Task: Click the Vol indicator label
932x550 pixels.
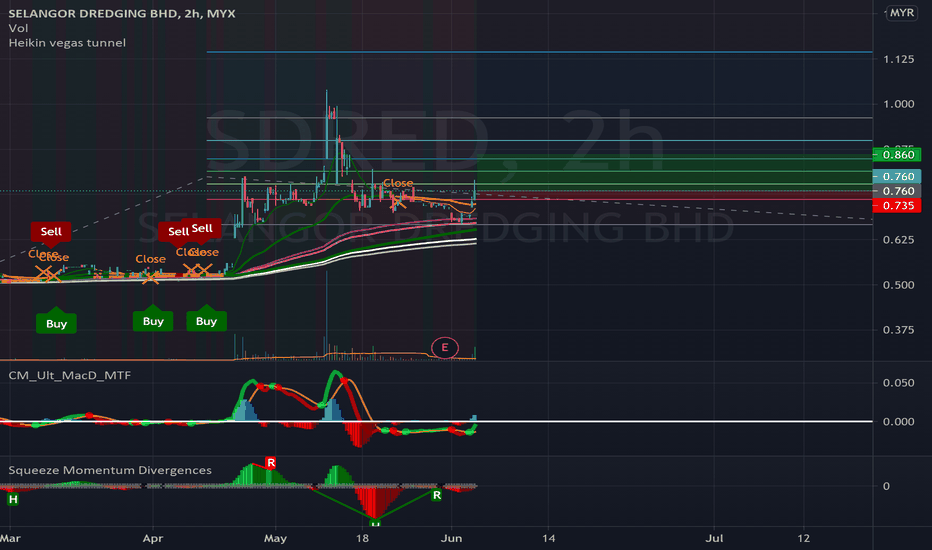Action: click(18, 28)
